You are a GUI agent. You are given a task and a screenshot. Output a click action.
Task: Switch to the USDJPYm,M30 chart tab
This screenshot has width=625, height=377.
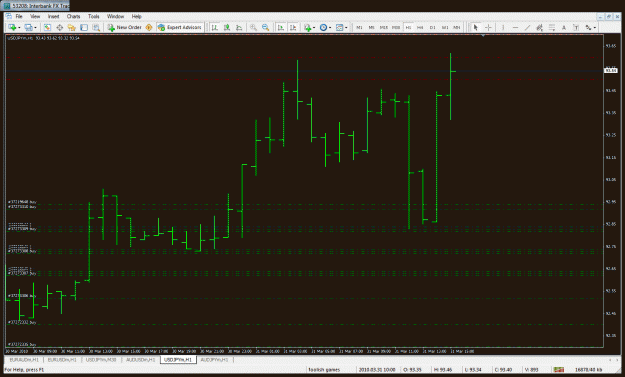(101, 360)
